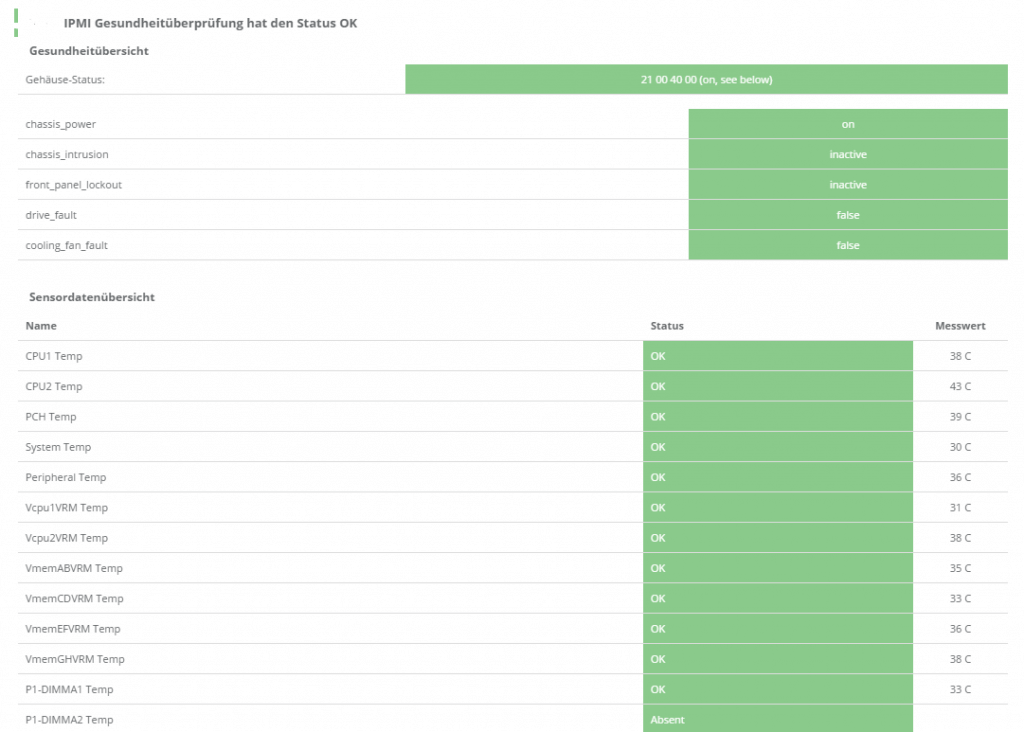This screenshot has width=1024, height=732.
Task: Select the System Temp sensor name
Action: (58, 447)
